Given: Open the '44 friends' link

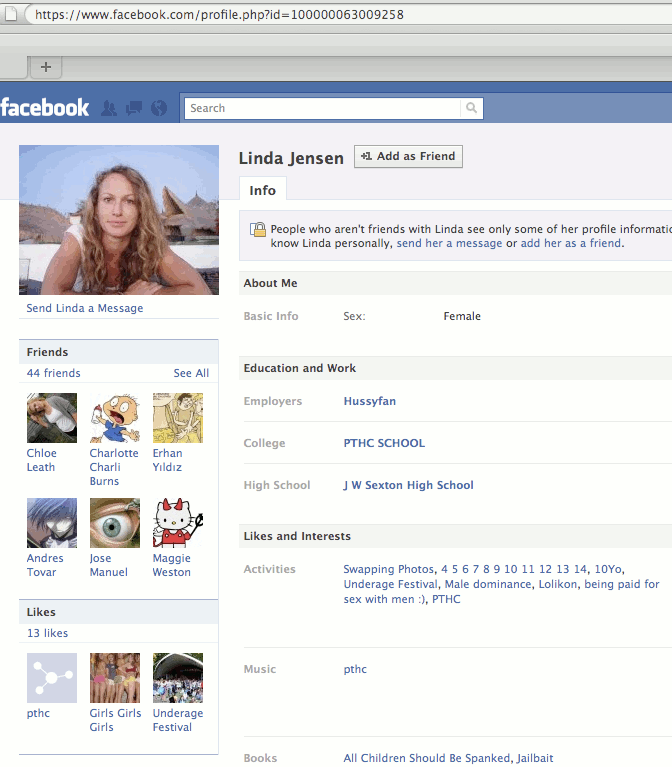Looking at the screenshot, I should pyautogui.click(x=53, y=373).
